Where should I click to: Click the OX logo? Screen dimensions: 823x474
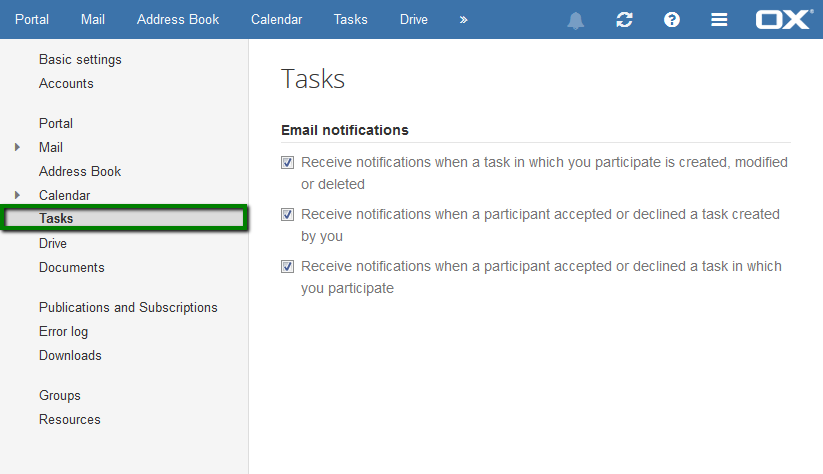pos(784,19)
